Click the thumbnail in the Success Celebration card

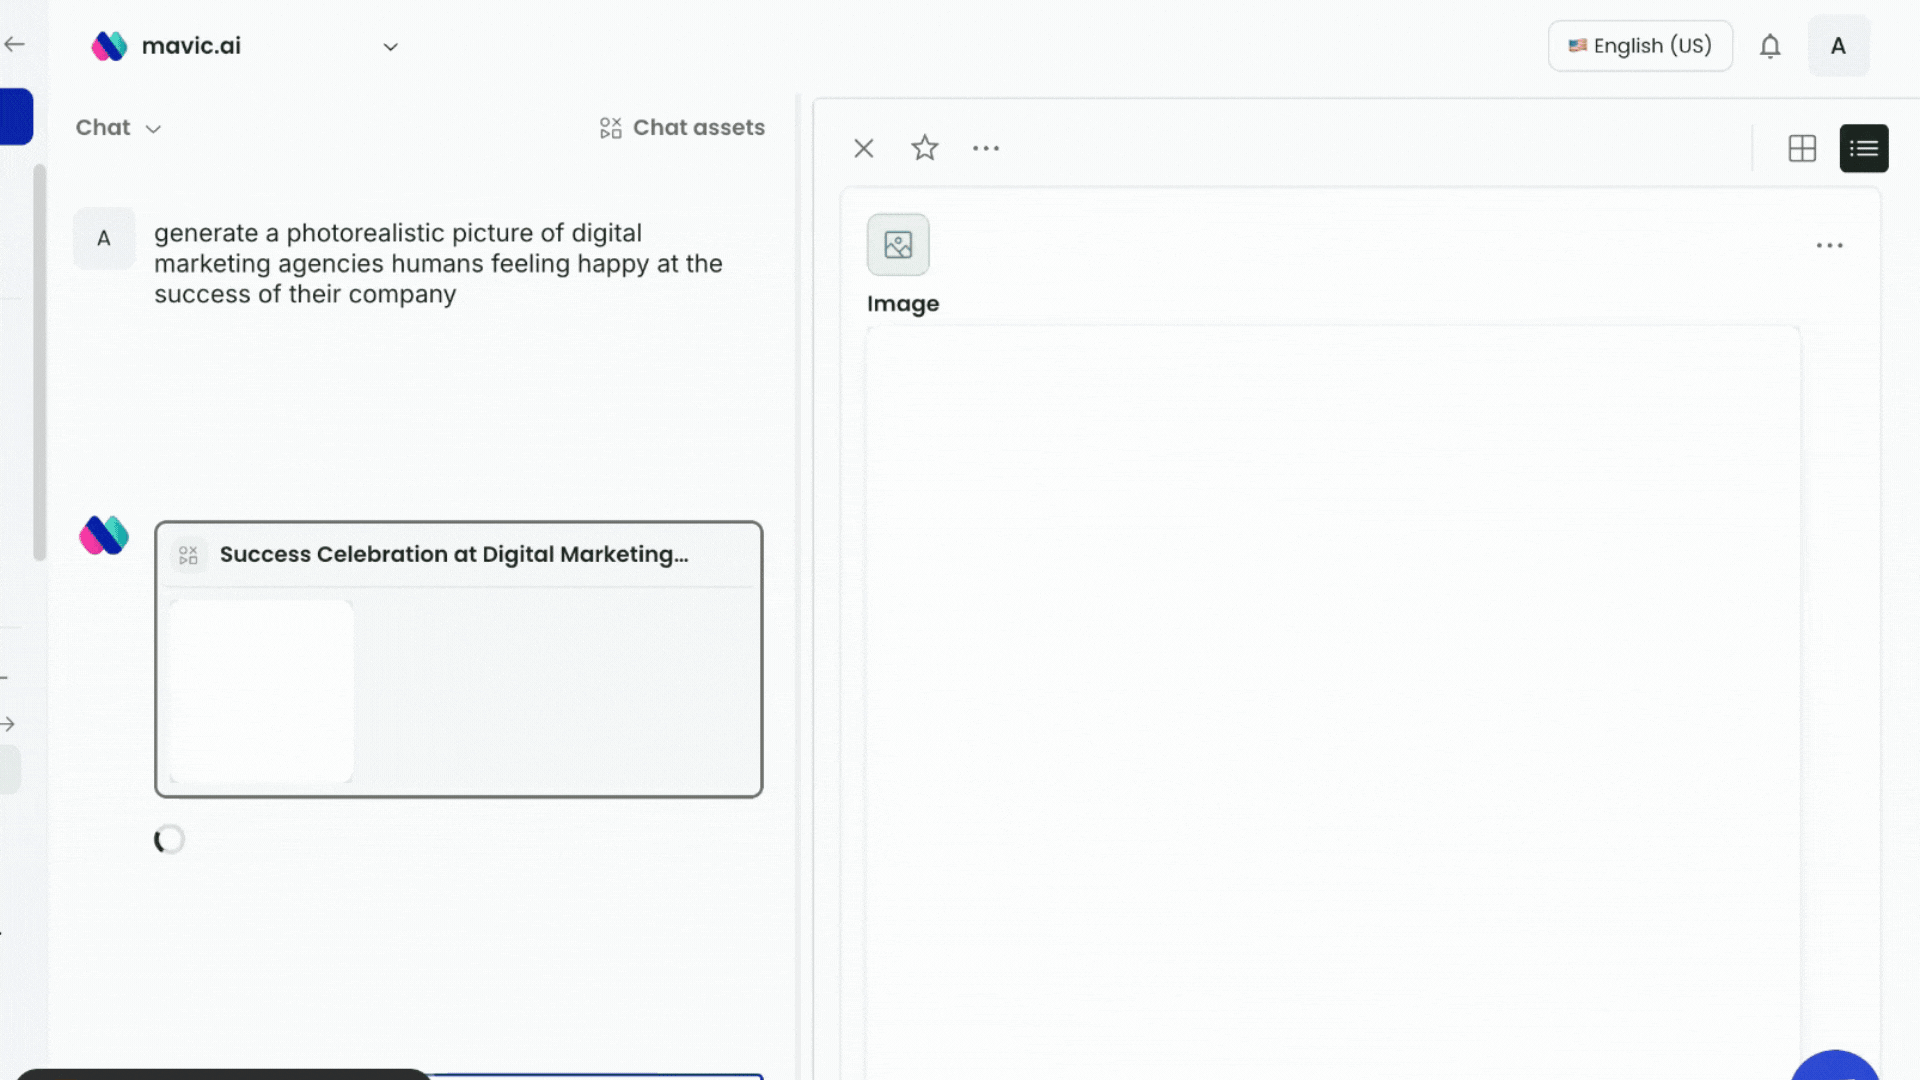(x=261, y=691)
